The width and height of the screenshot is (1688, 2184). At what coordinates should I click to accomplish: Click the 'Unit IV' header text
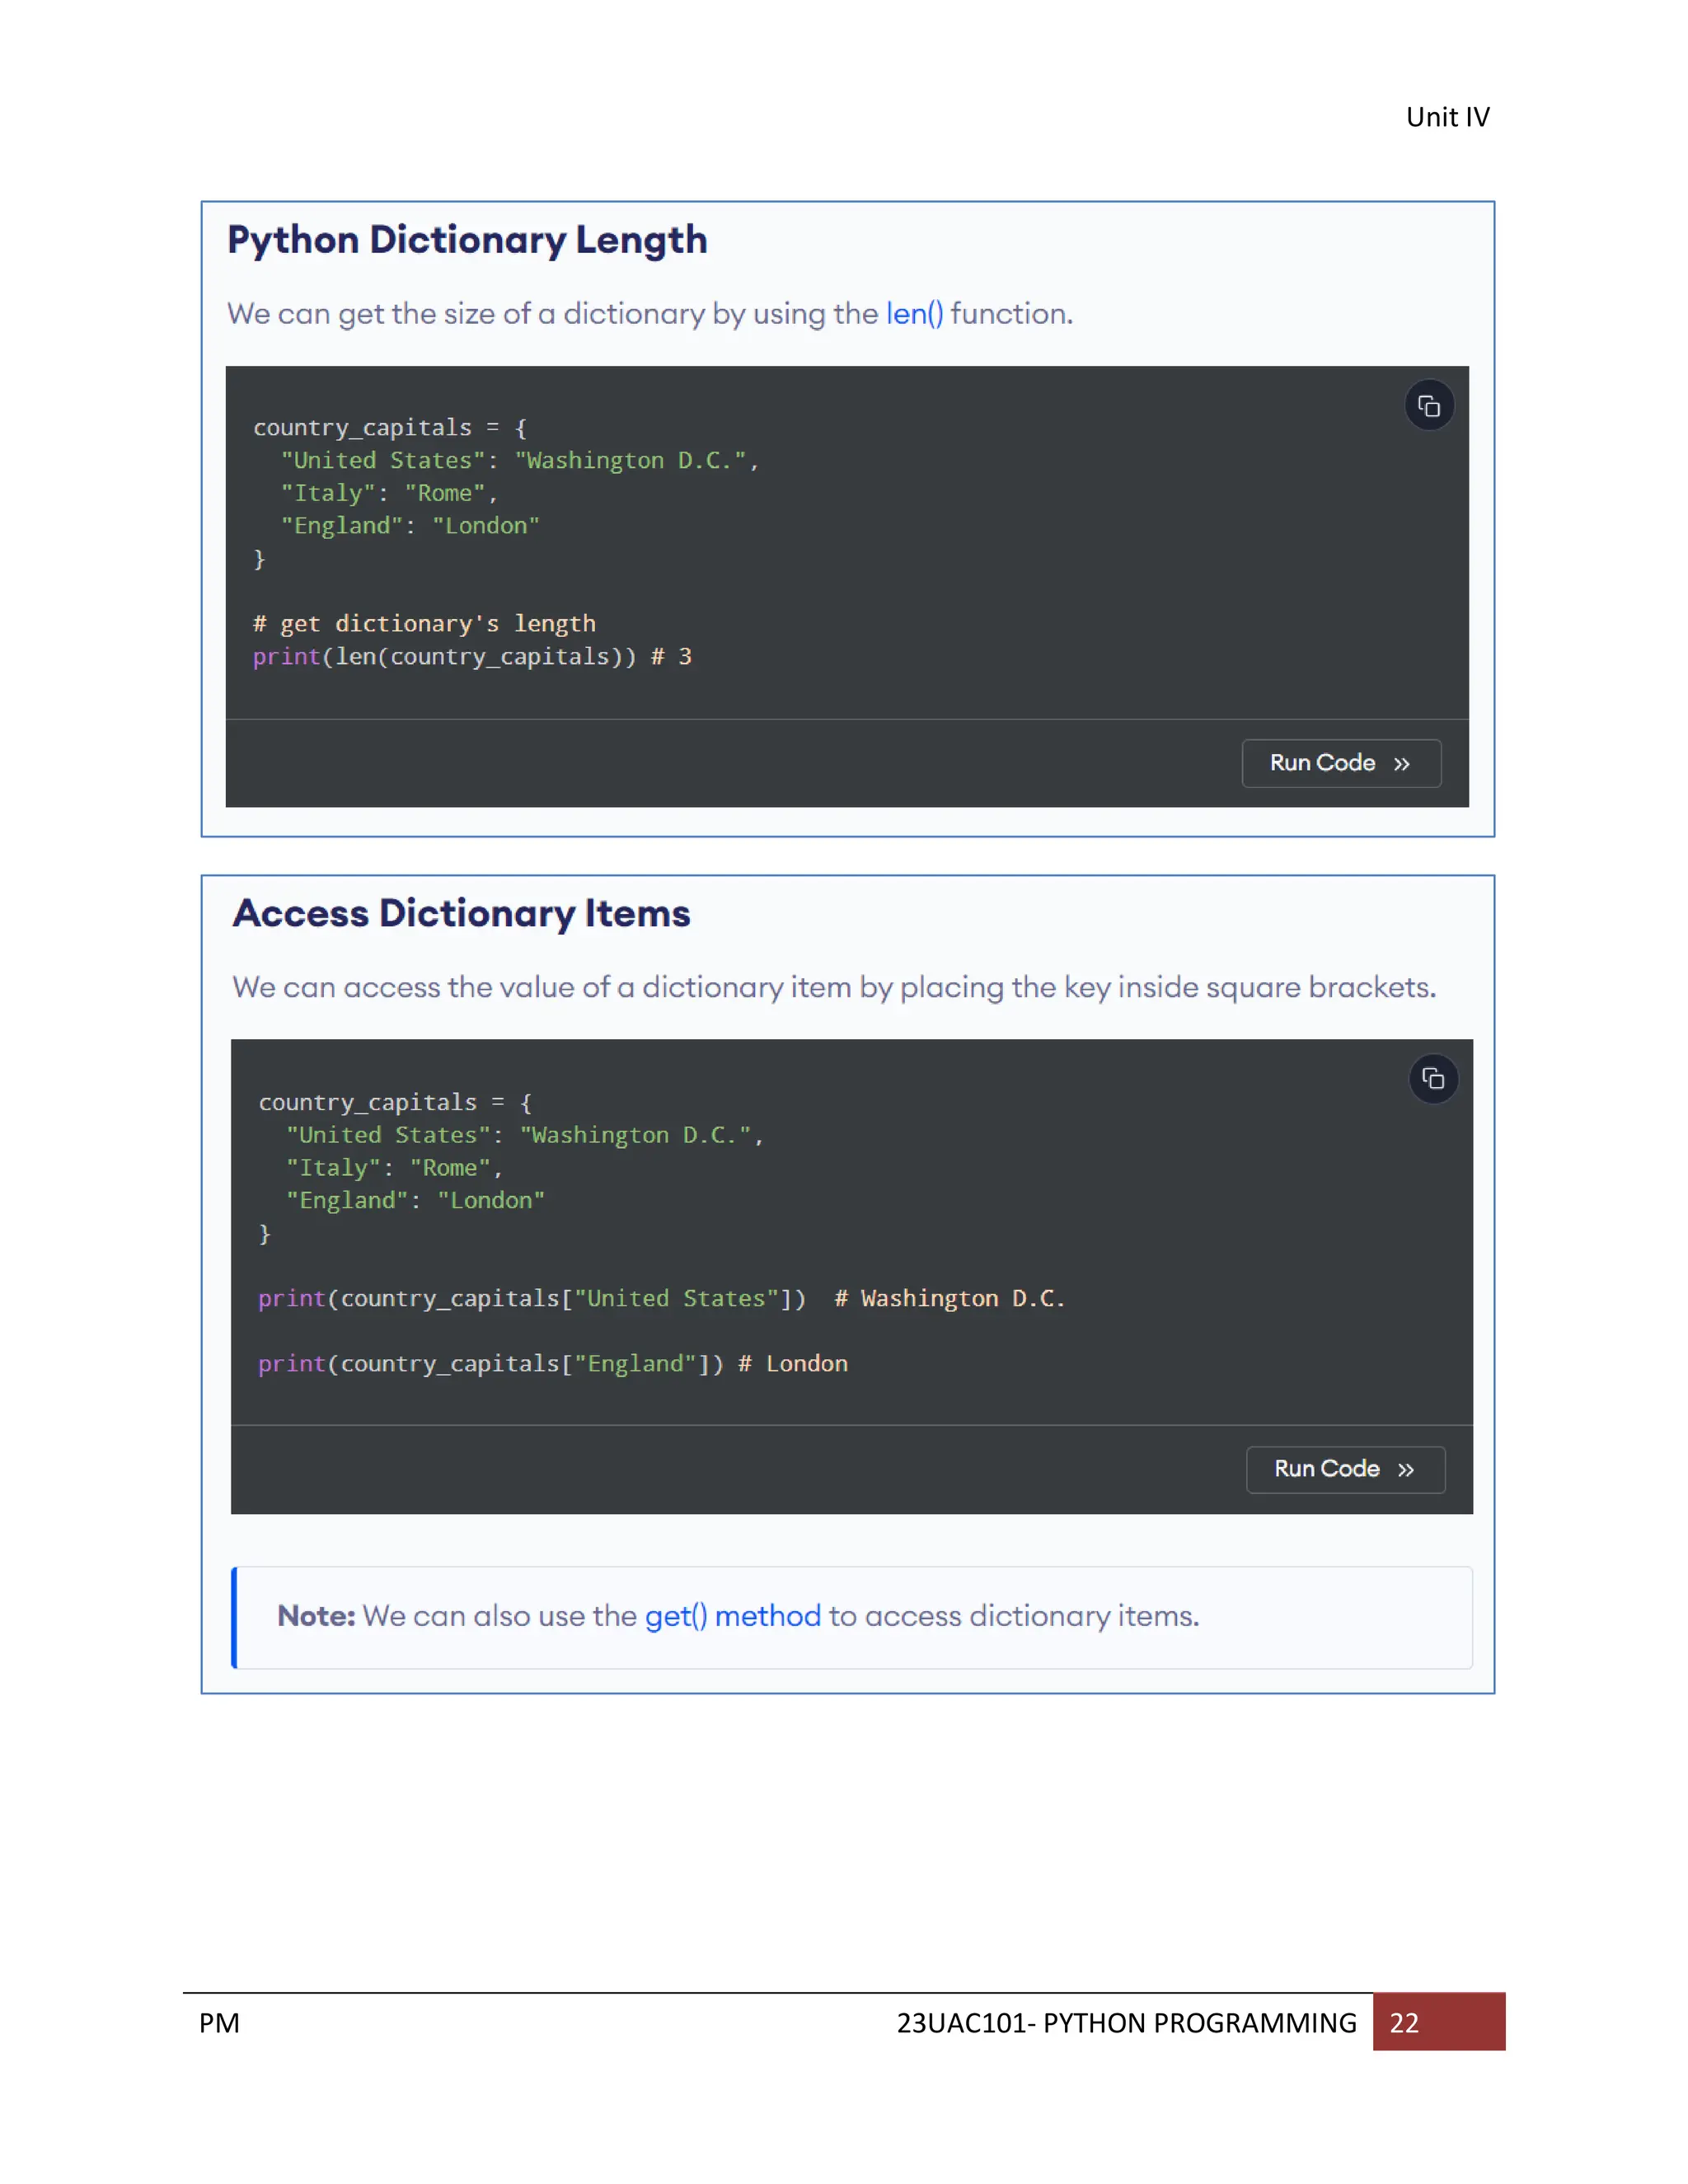[1447, 117]
